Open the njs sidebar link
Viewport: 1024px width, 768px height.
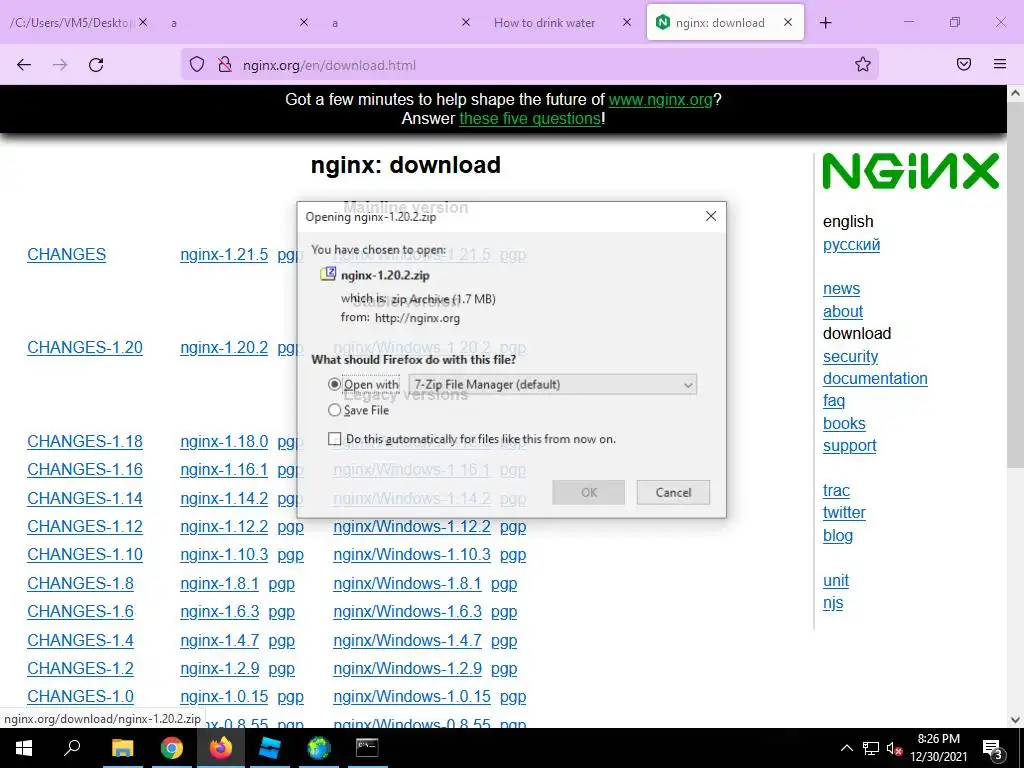tap(833, 603)
